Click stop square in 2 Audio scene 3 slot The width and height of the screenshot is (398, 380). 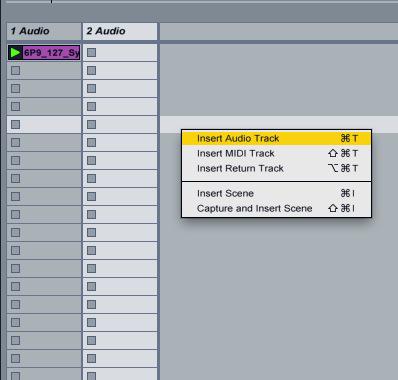91,88
